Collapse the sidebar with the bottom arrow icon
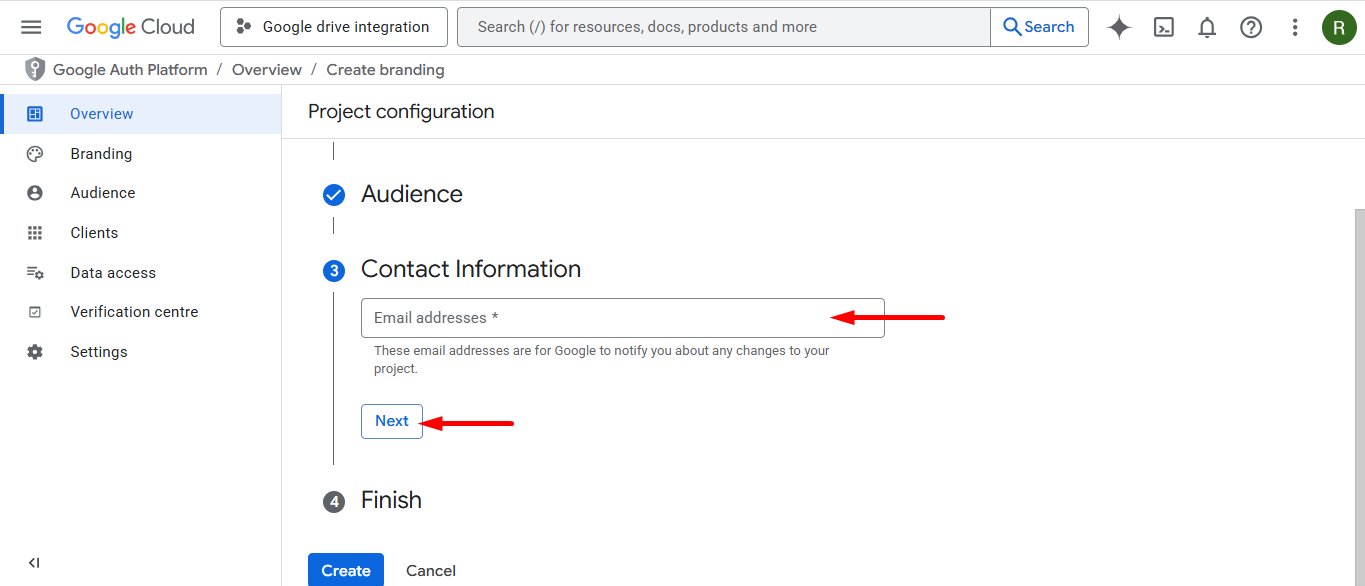Image resolution: width=1365 pixels, height=586 pixels. point(34,563)
